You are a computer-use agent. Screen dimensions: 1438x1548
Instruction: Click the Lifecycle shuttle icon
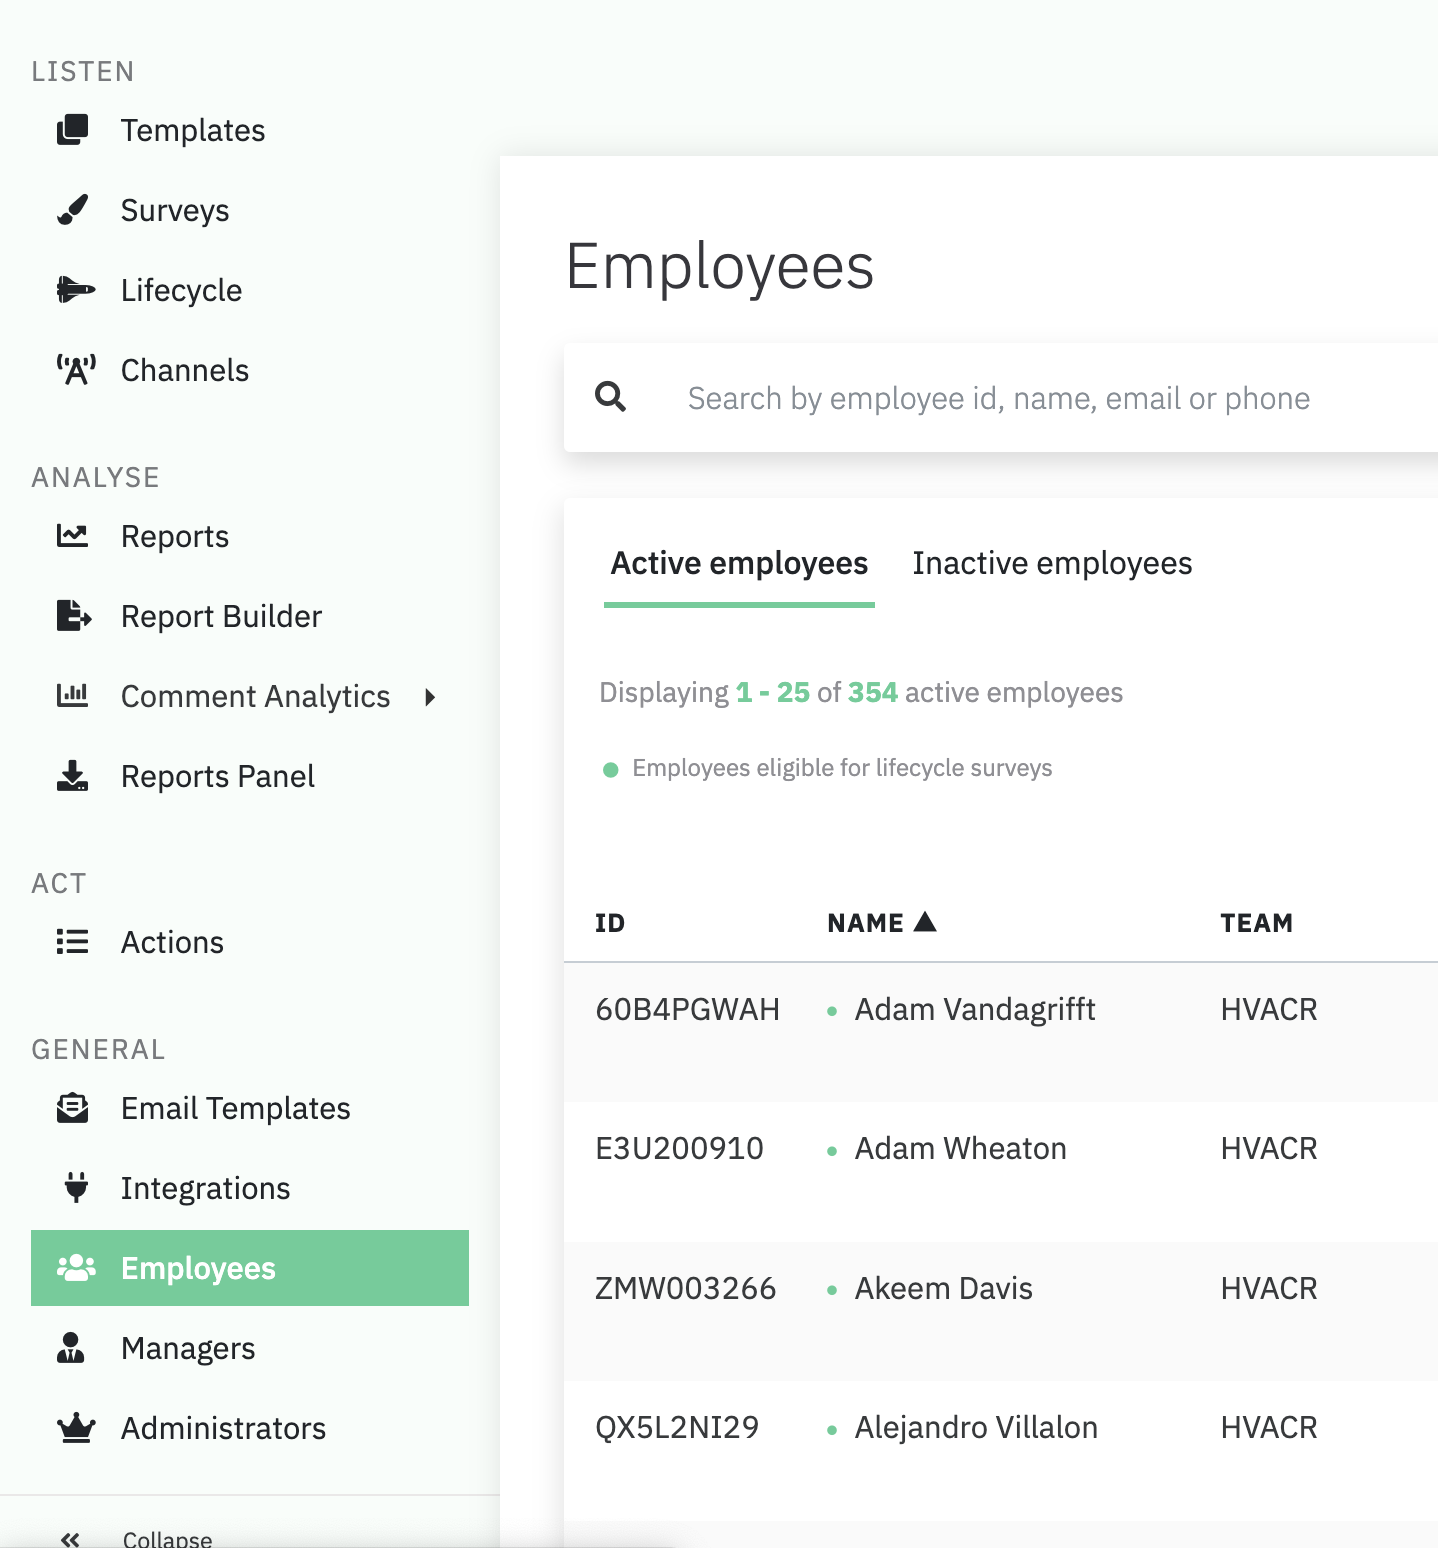coord(75,290)
